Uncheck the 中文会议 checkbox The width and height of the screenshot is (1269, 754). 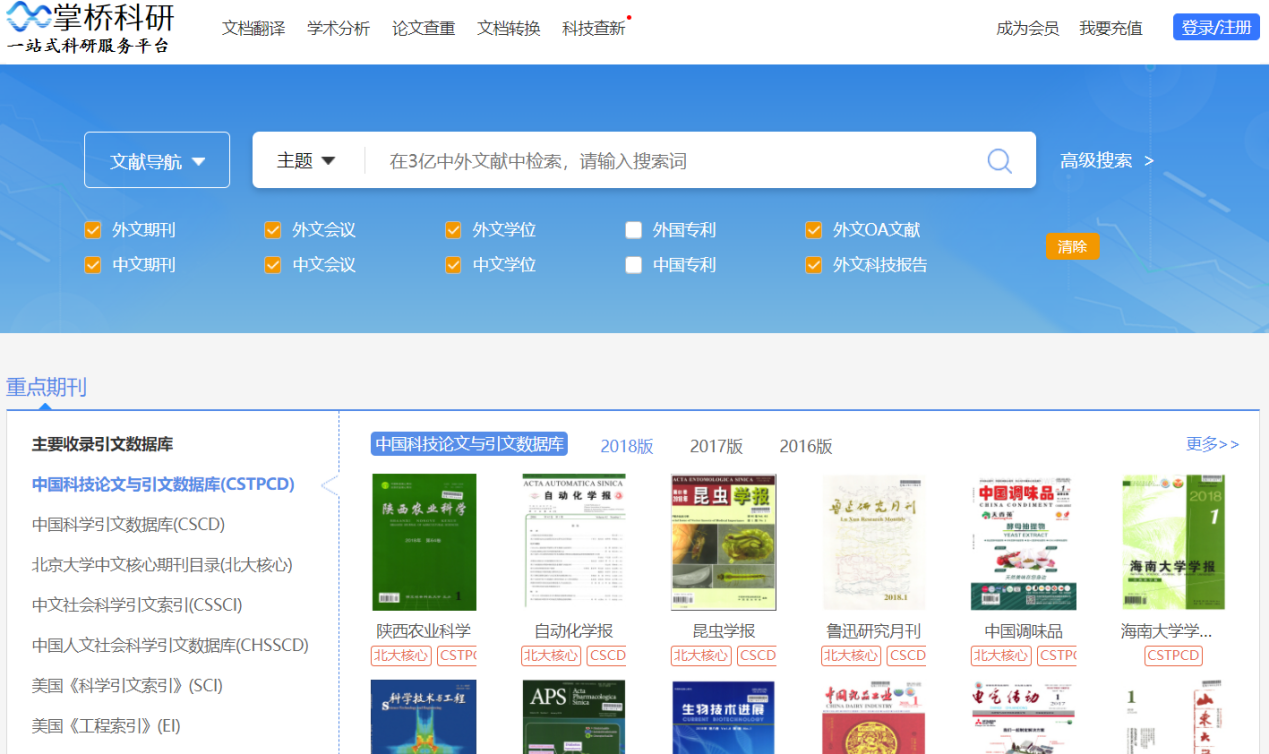(x=273, y=265)
